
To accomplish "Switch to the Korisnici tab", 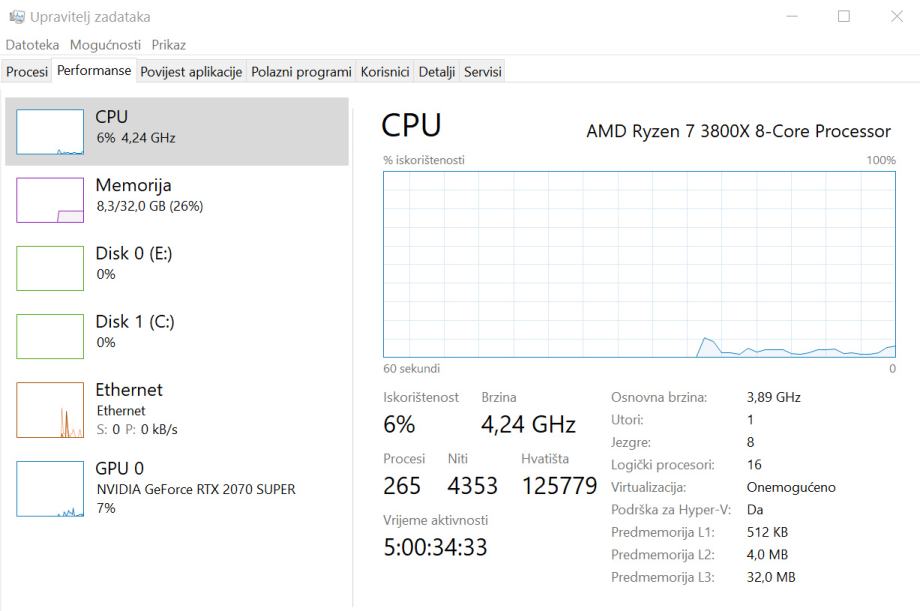I will [x=385, y=72].
